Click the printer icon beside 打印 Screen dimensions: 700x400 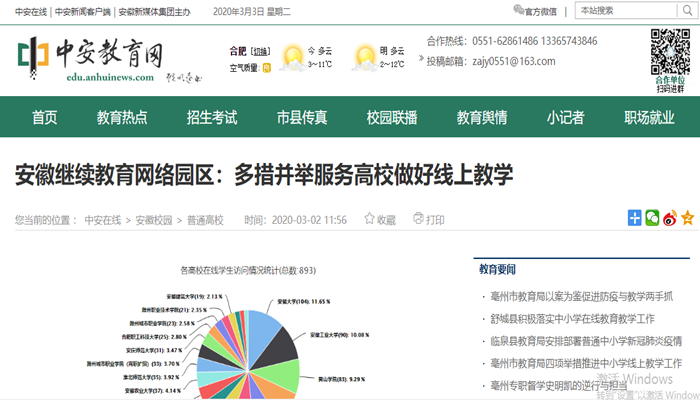click(418, 218)
